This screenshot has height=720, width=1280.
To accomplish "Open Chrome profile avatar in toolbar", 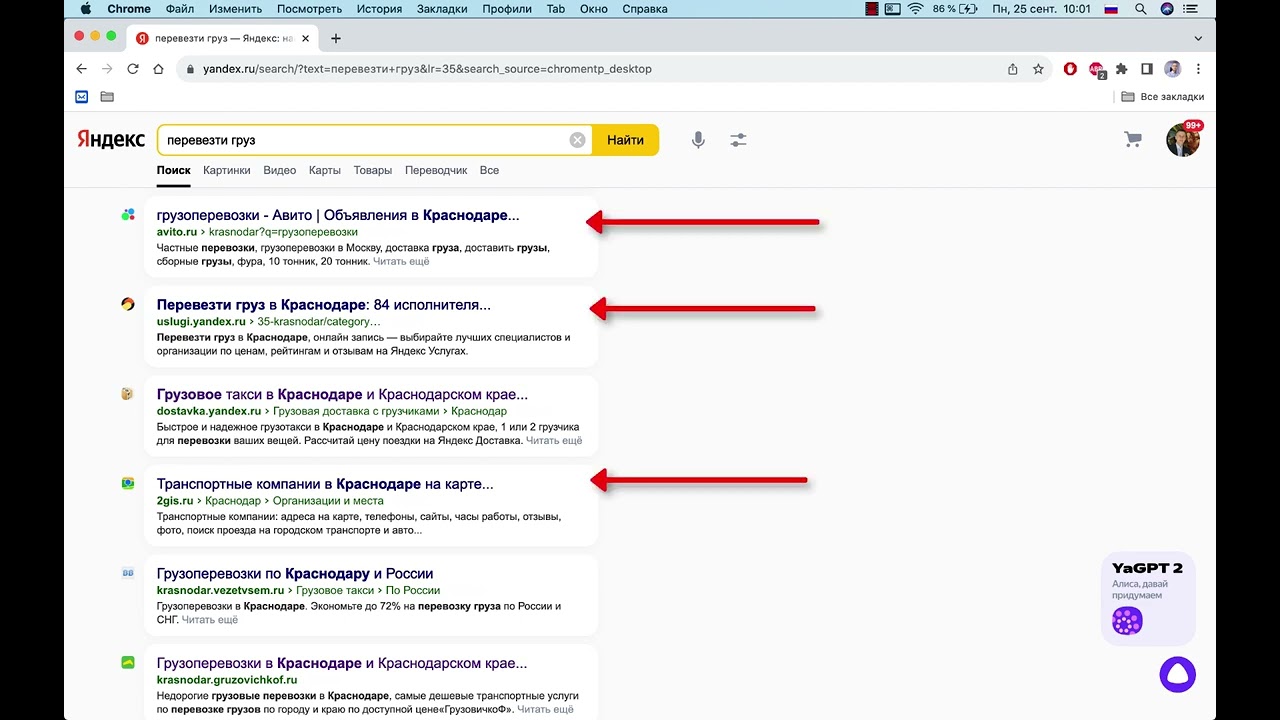I will (1173, 69).
